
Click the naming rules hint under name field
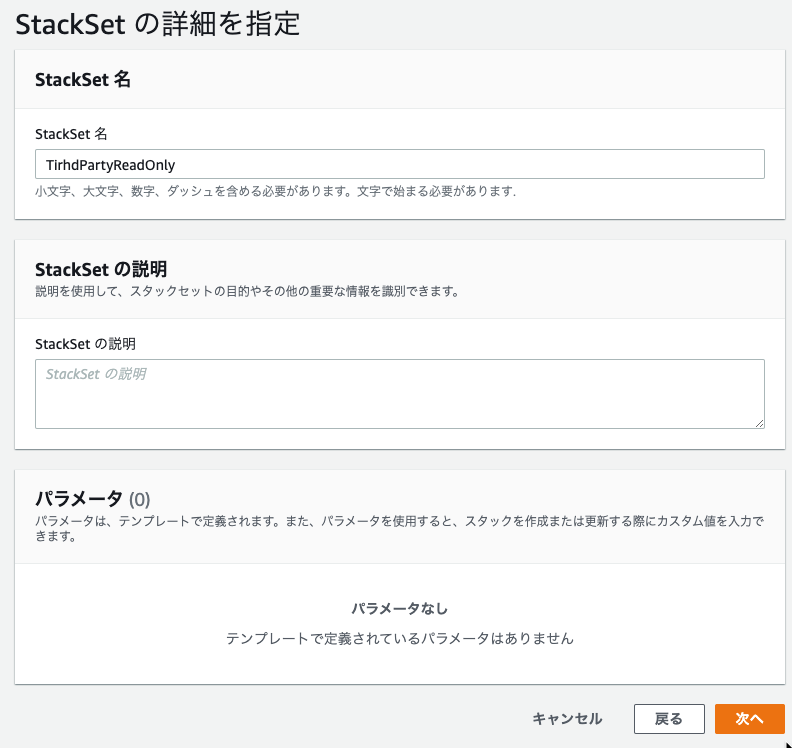pyautogui.click(x=276, y=191)
